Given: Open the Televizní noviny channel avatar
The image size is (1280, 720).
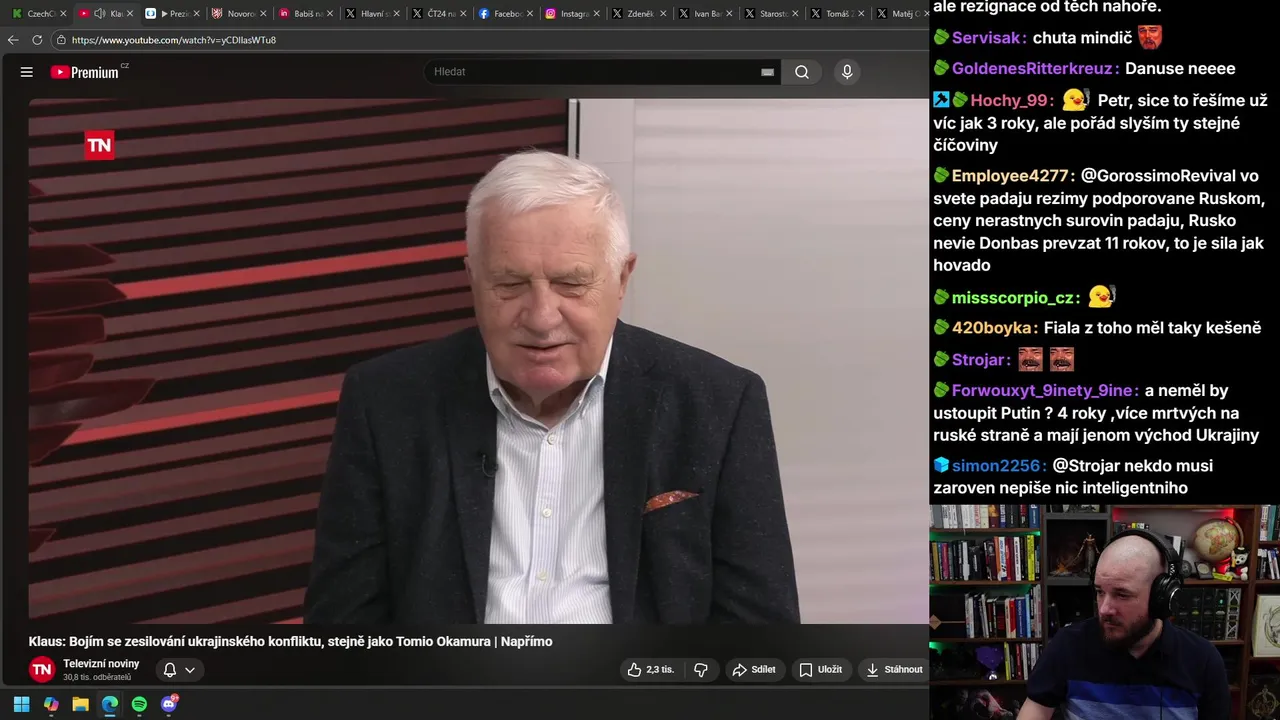Looking at the screenshot, I should tap(42, 669).
